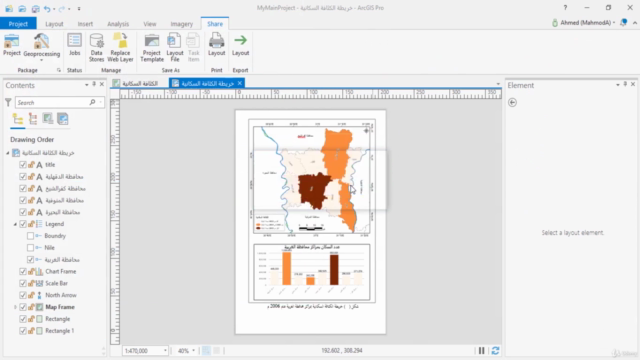Uncheck the title element checkbox
The height and width of the screenshot is (360, 640).
[23, 165]
